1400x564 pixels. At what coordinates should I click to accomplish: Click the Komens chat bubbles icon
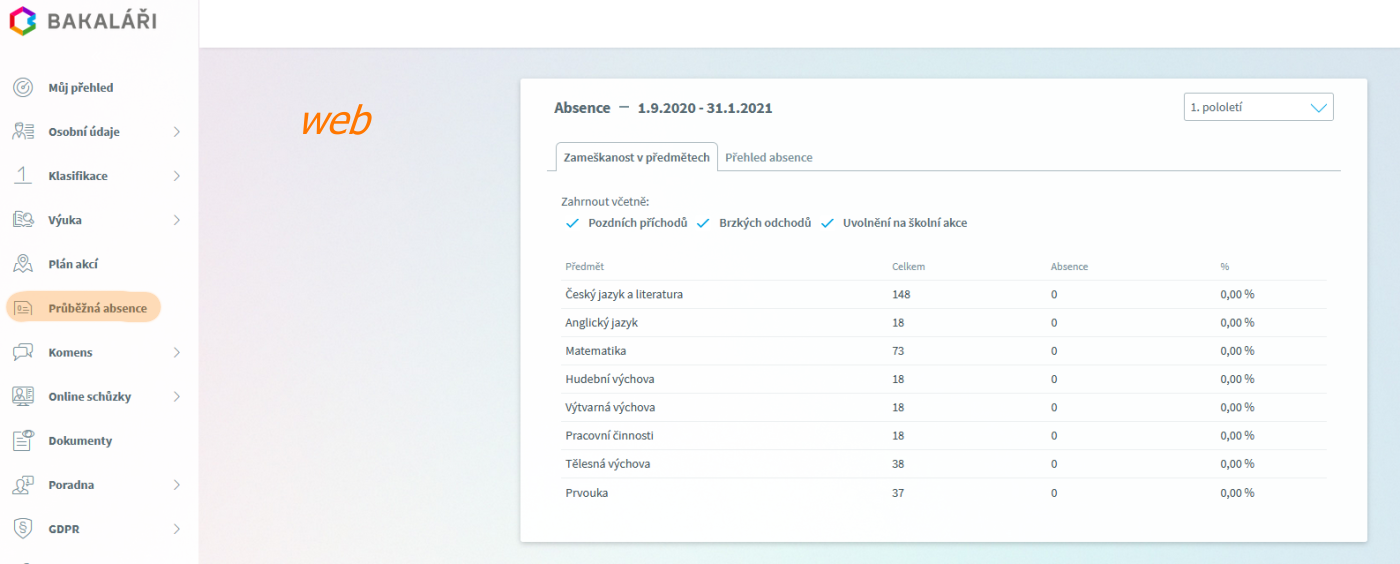pyautogui.click(x=23, y=352)
